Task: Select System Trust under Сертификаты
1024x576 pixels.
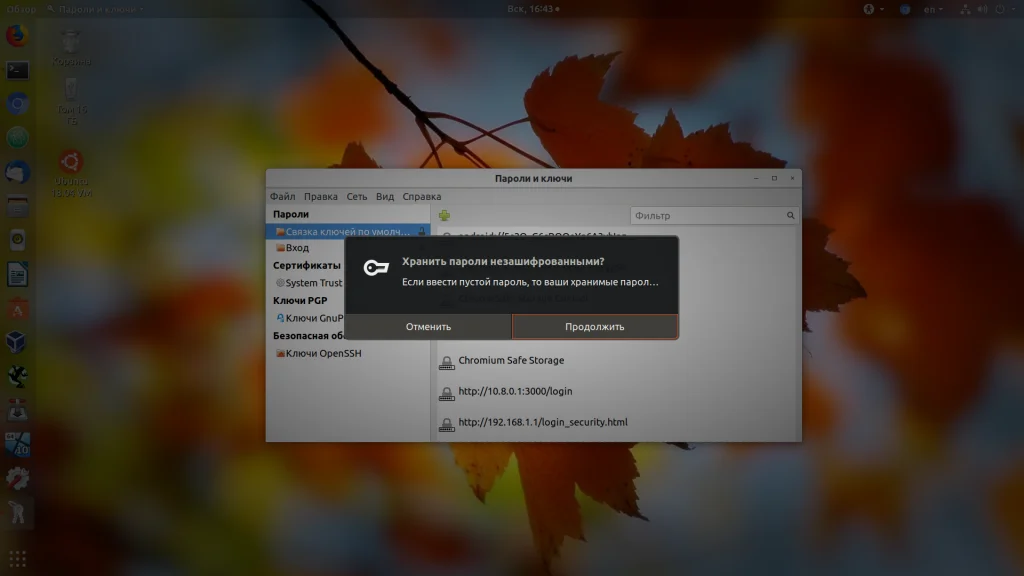Action: tap(309, 283)
